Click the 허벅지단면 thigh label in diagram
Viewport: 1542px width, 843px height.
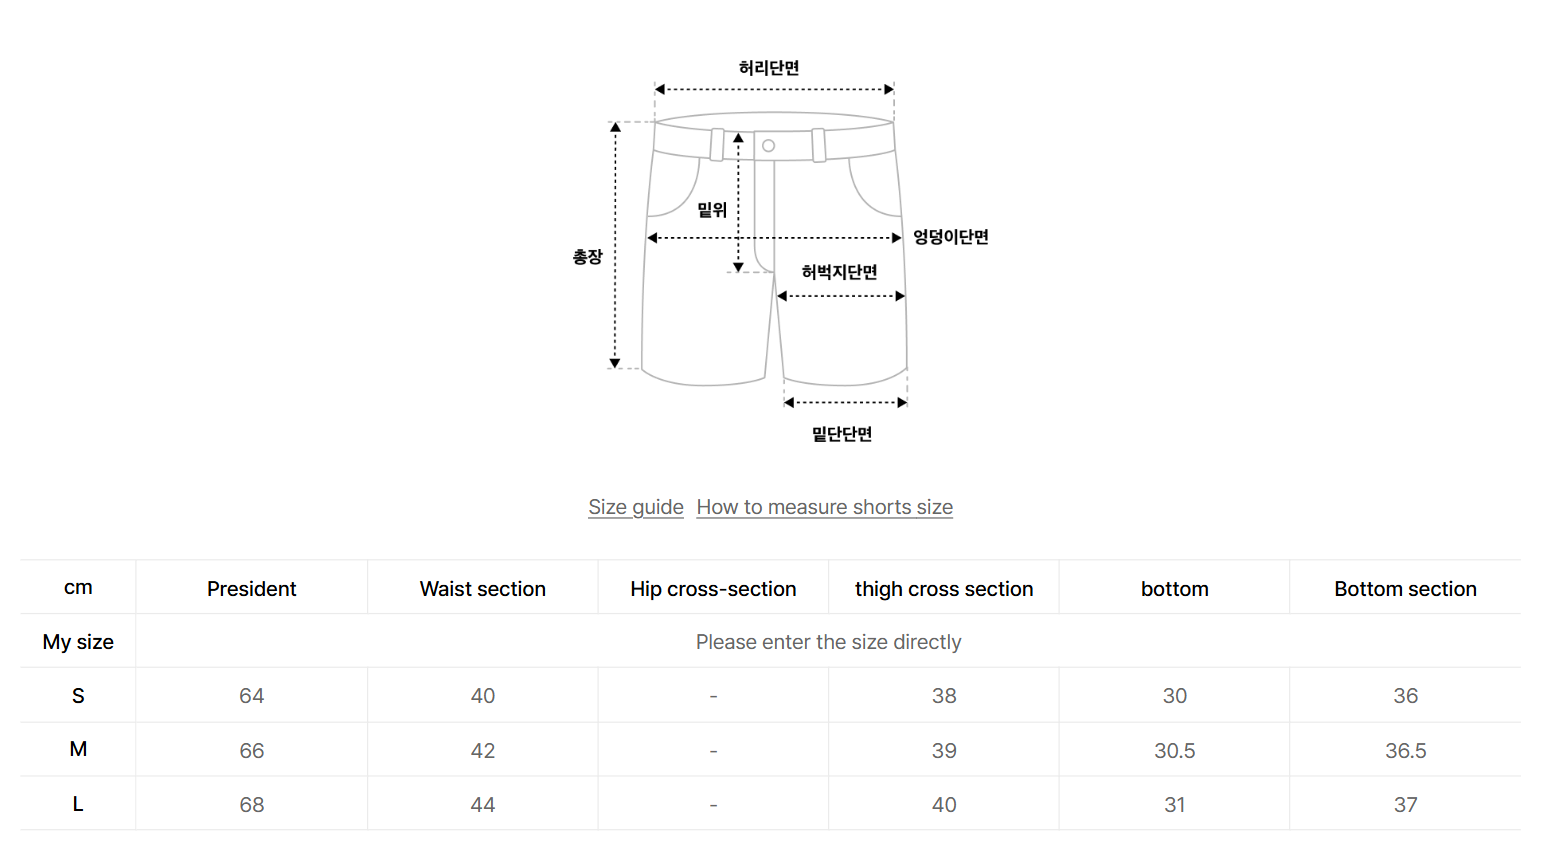point(840,272)
